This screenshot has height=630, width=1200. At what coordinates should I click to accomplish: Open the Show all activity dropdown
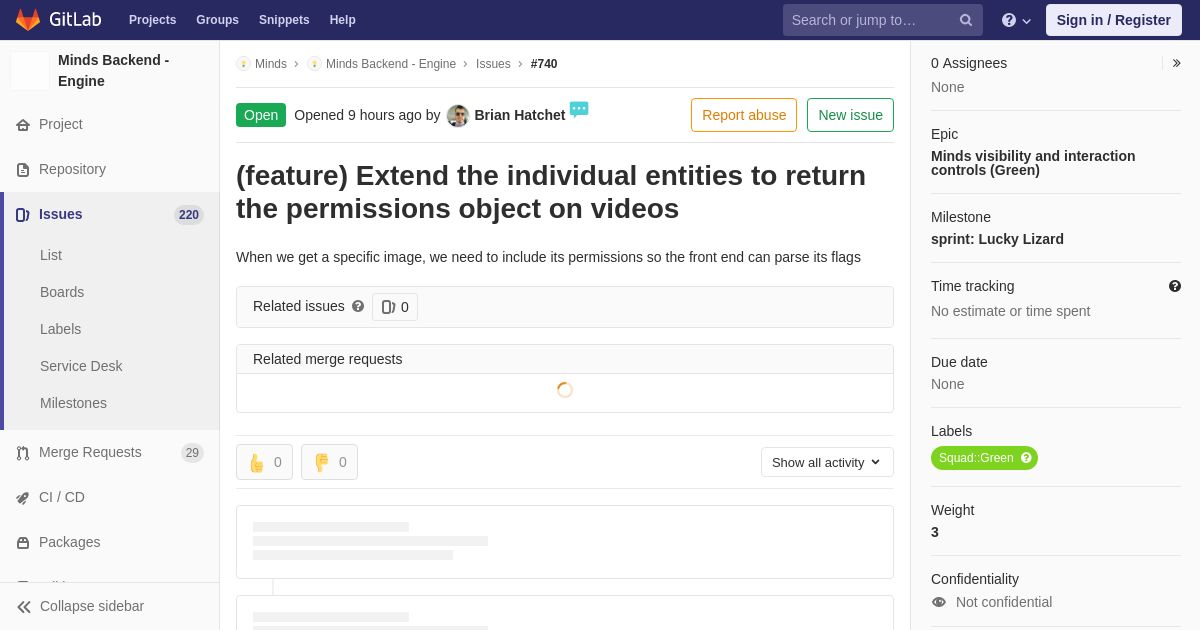[x=827, y=462]
